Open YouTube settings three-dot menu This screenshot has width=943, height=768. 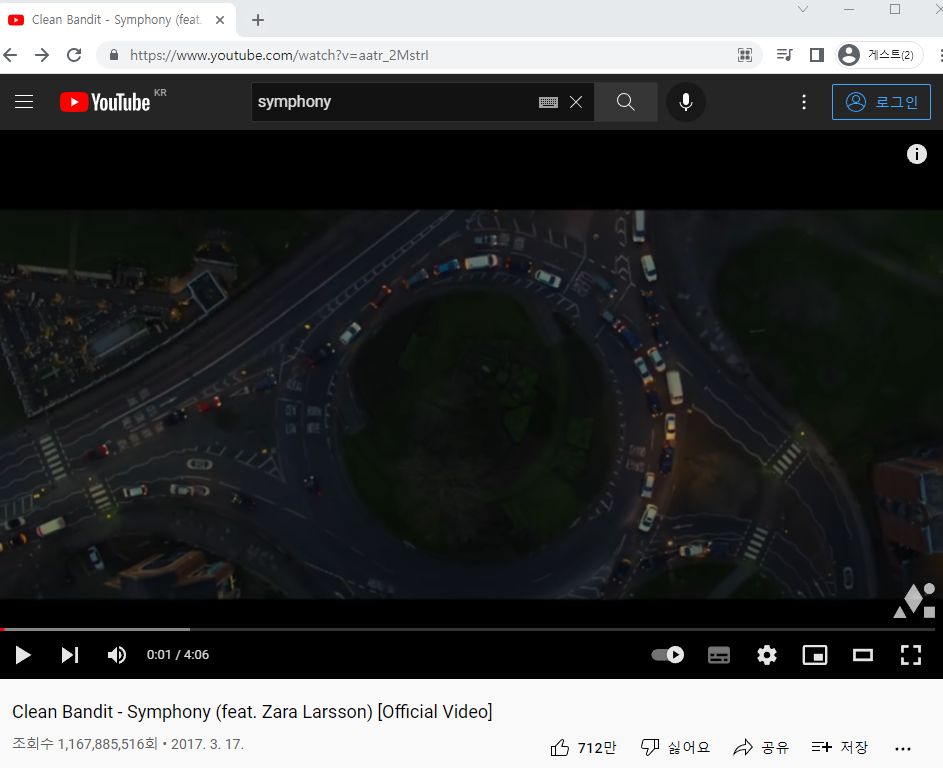coord(804,102)
